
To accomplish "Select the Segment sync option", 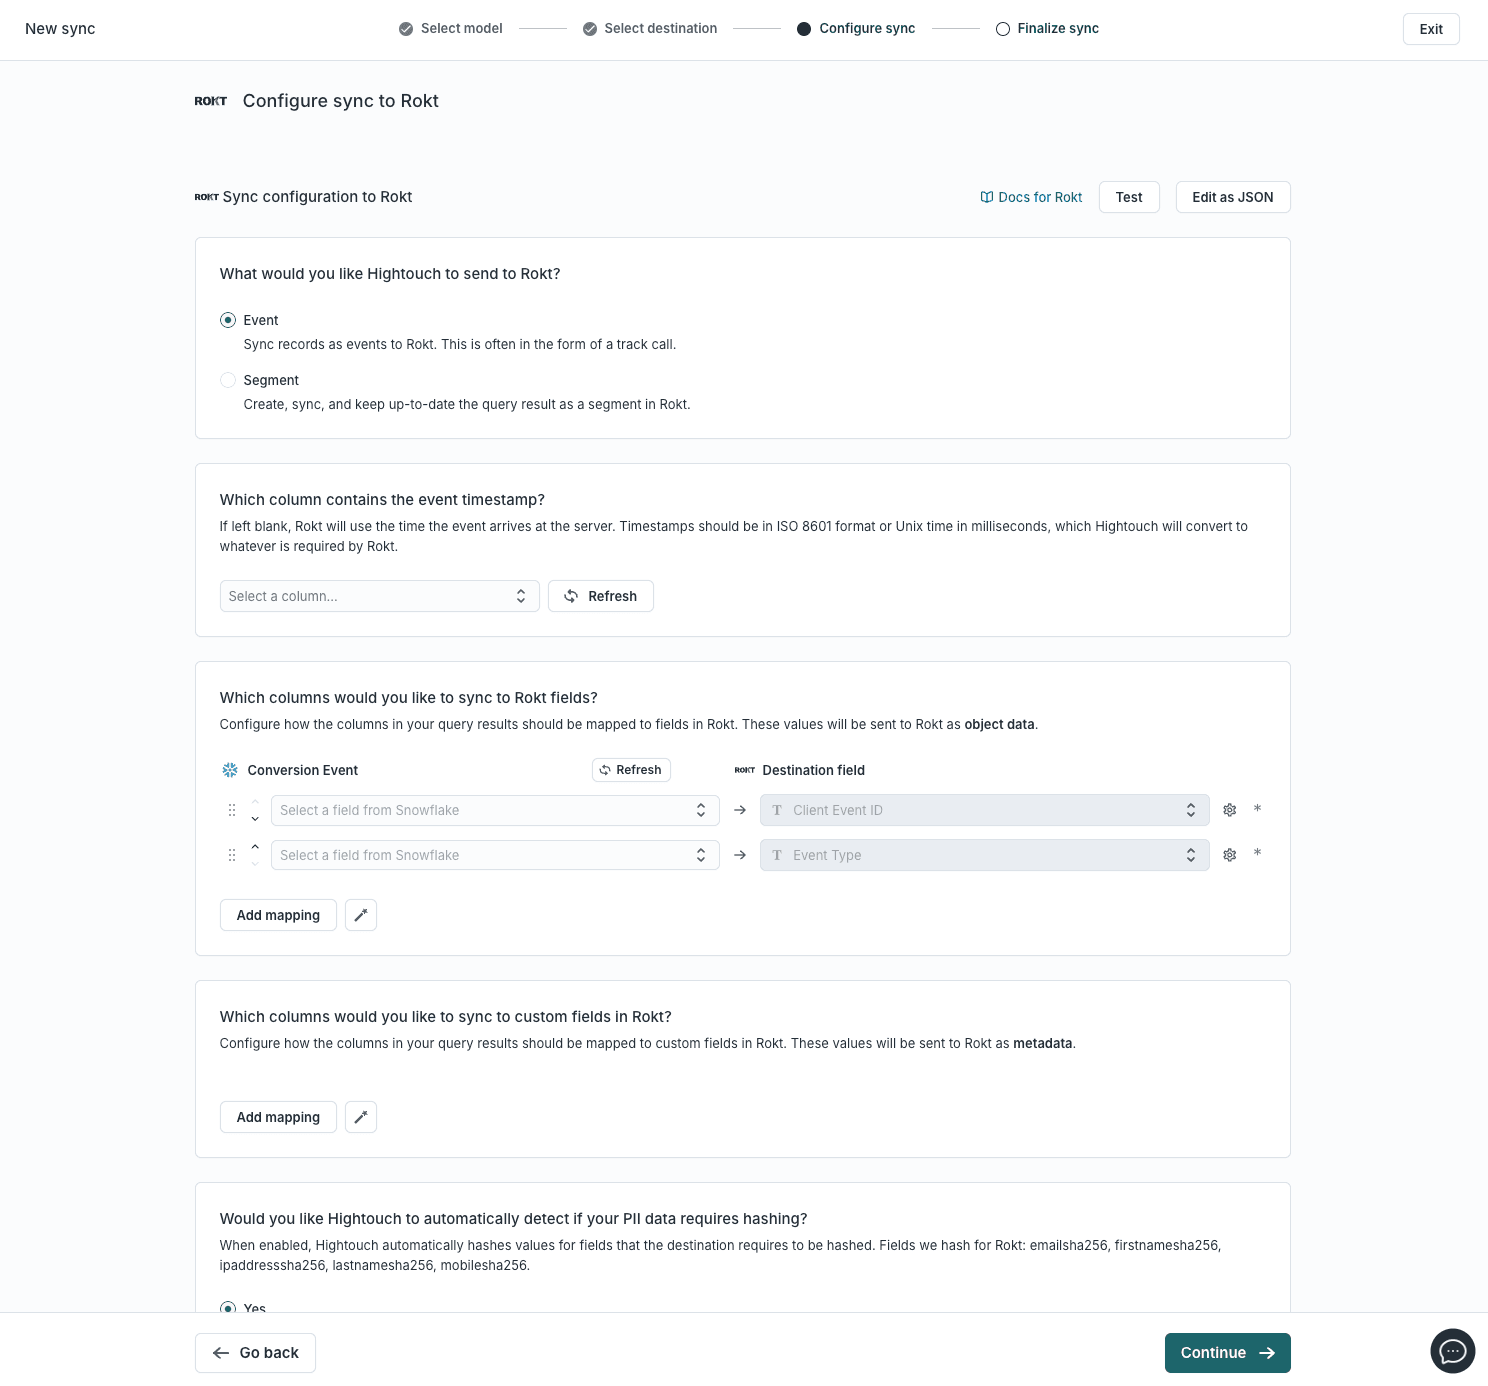I will [228, 380].
